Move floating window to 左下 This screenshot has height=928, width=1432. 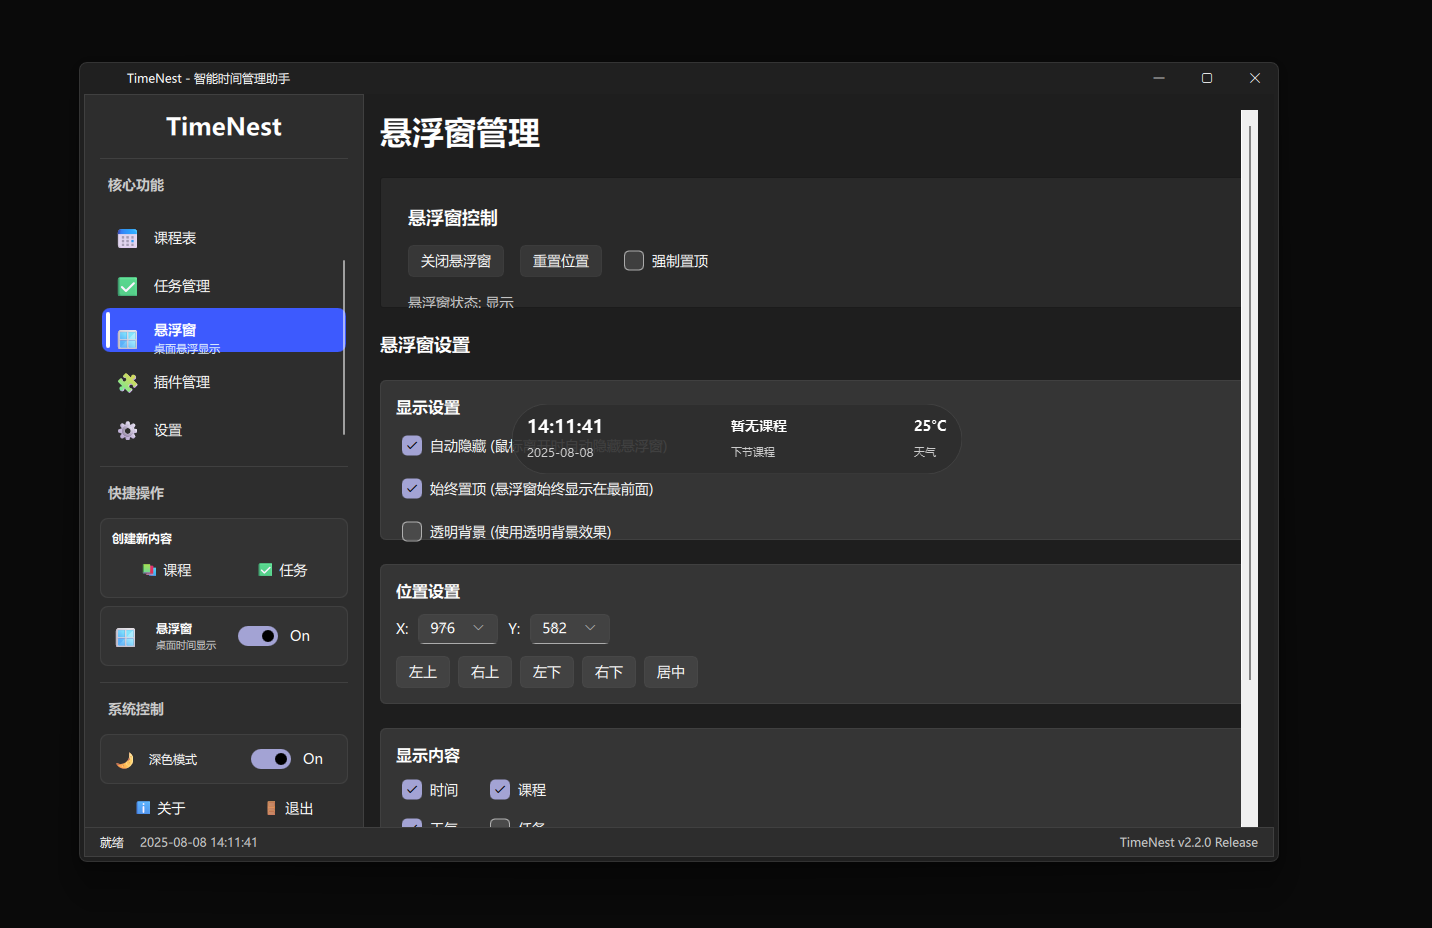[547, 672]
